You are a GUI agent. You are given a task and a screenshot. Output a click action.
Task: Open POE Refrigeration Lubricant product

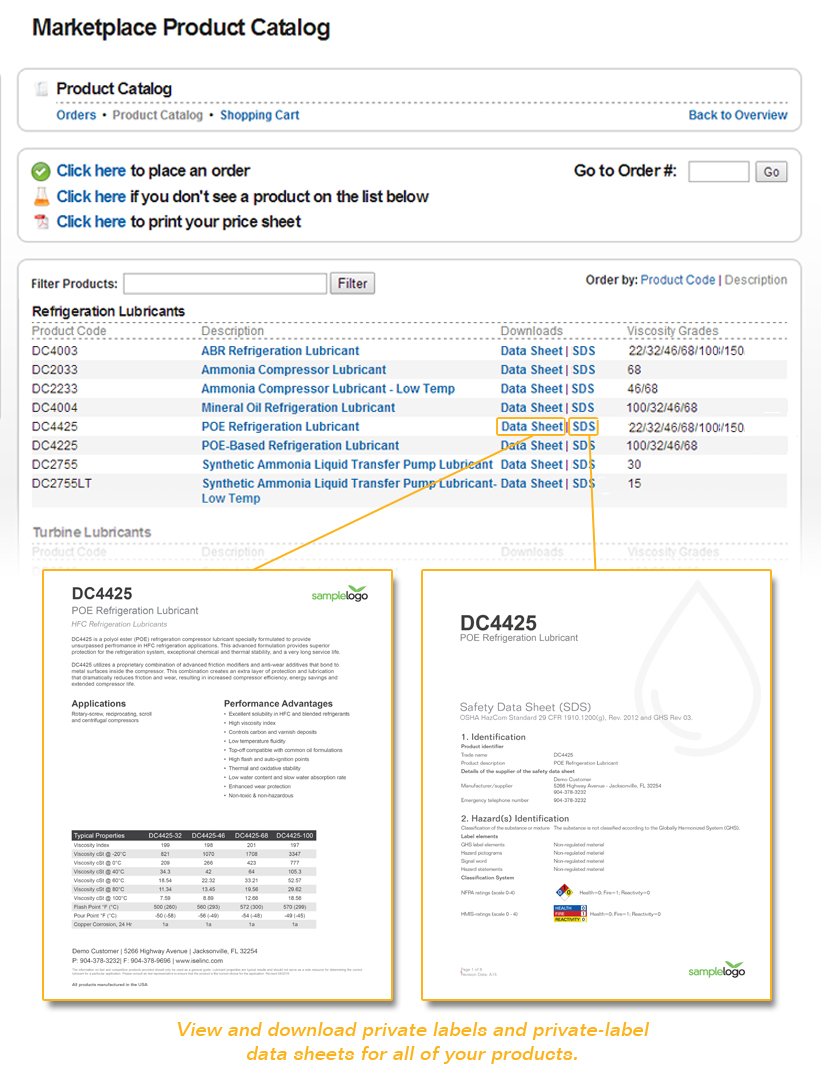280,427
